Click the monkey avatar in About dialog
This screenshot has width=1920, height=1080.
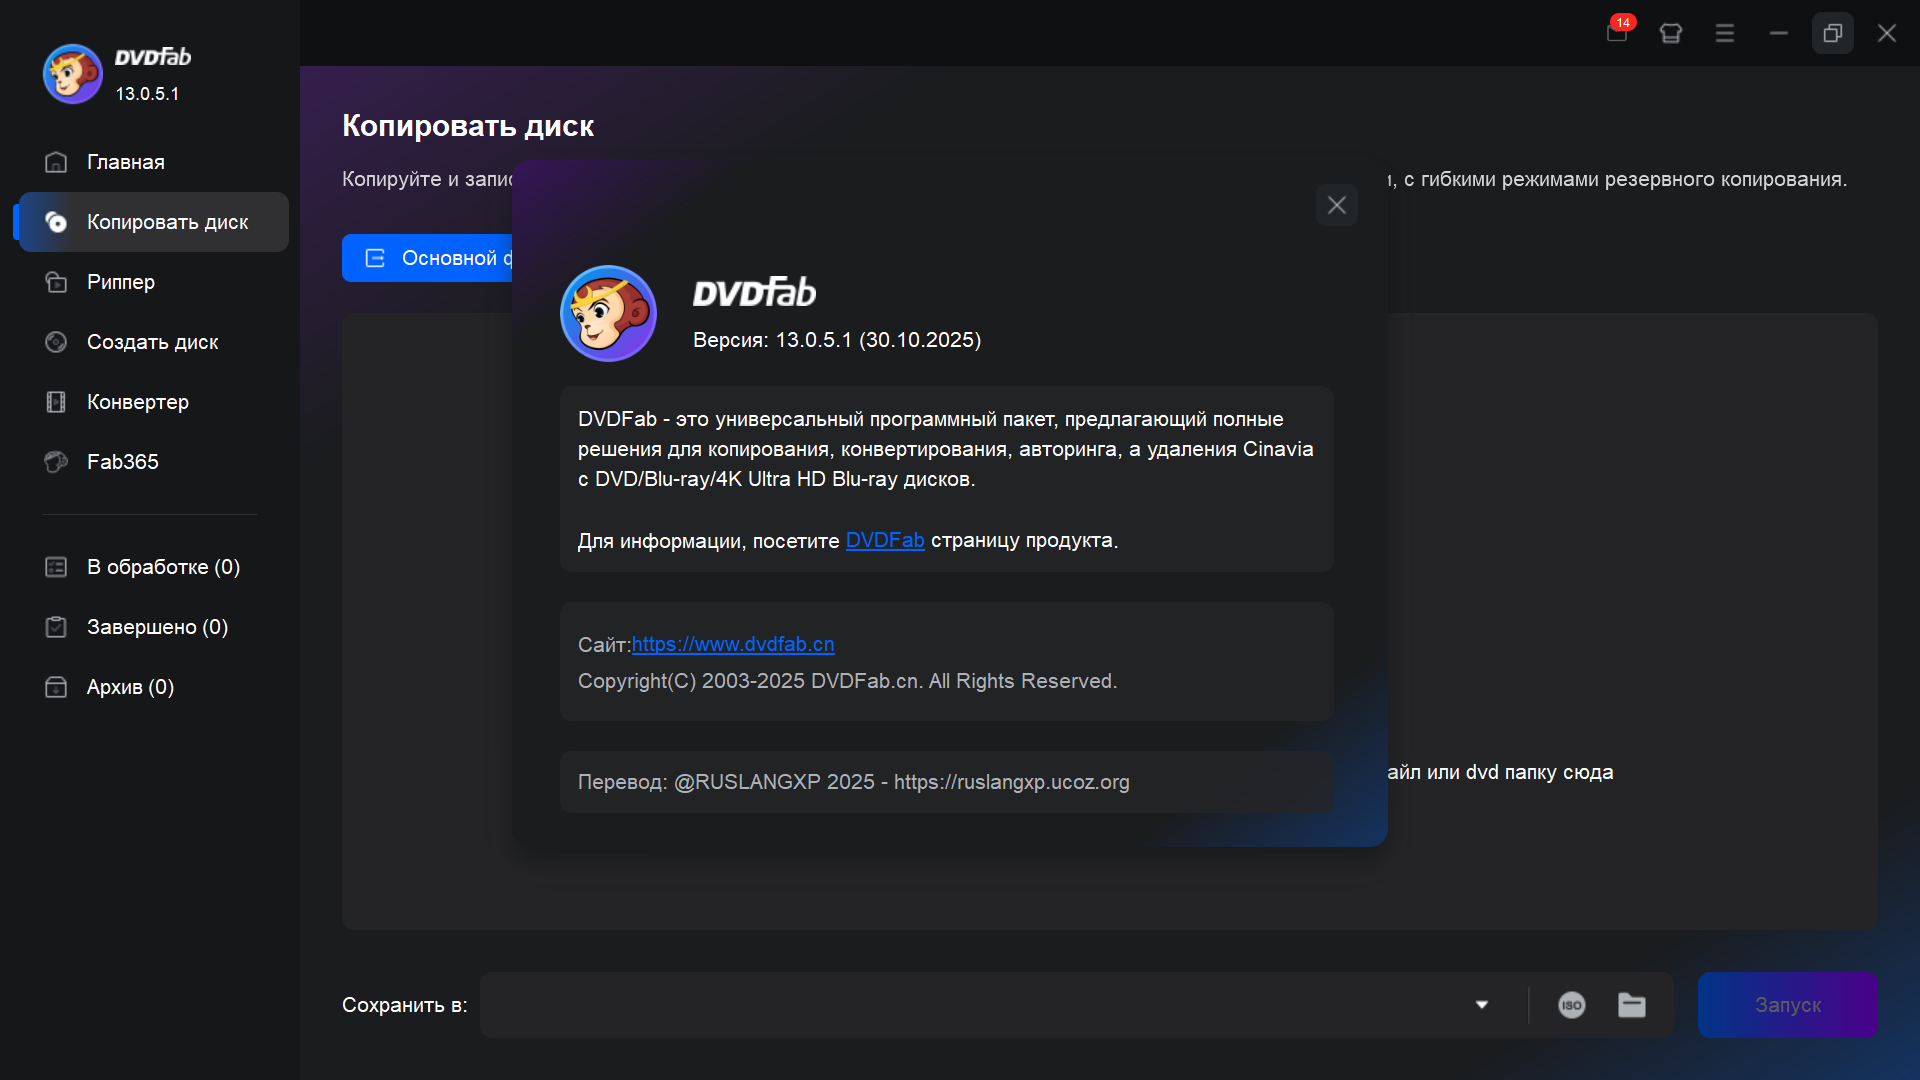click(608, 313)
